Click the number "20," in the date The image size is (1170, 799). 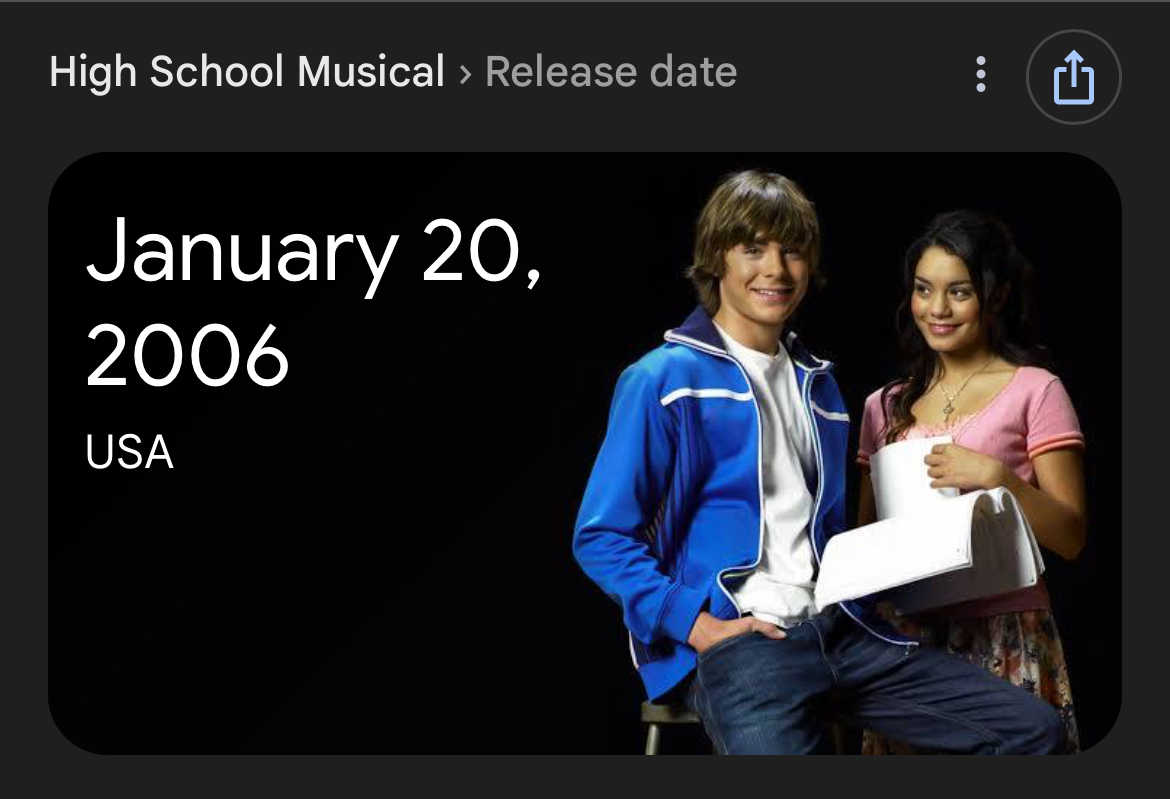pos(482,254)
